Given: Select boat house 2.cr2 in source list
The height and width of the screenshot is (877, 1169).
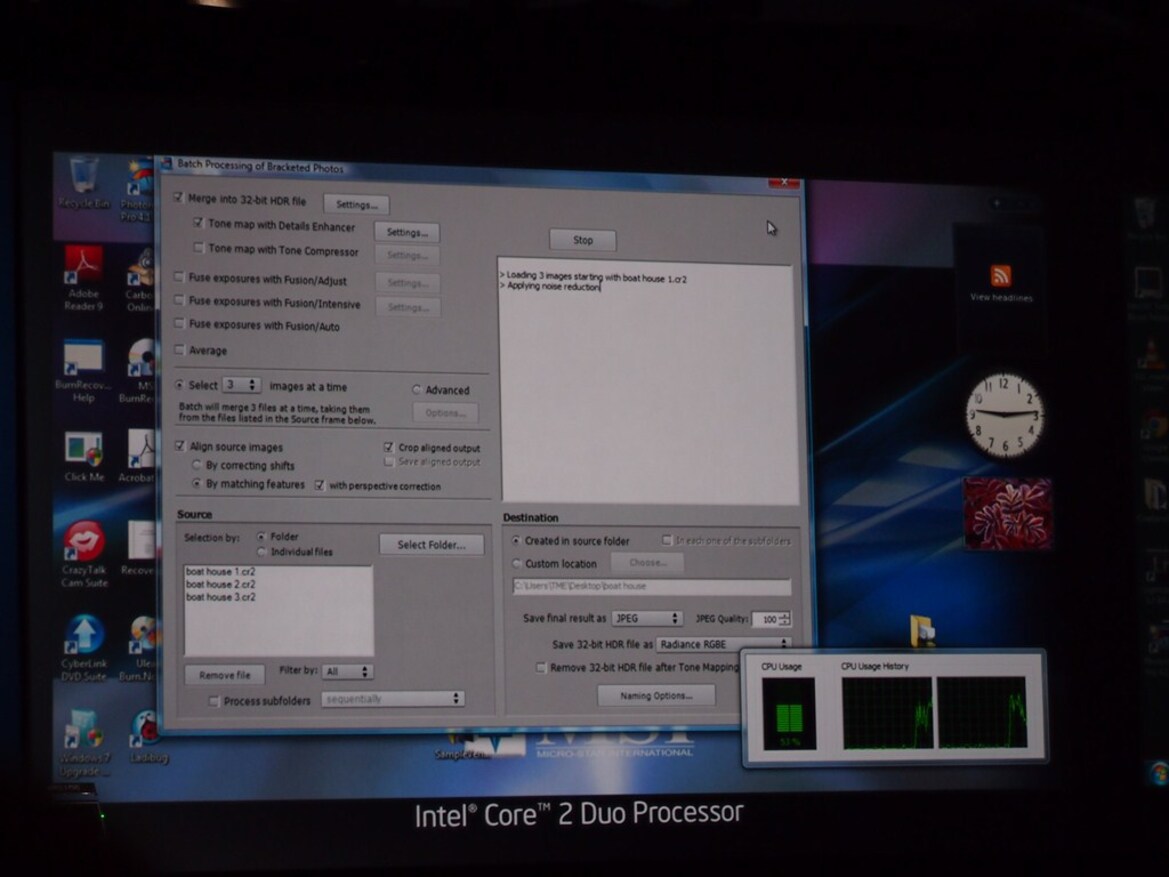Looking at the screenshot, I should click(x=221, y=584).
